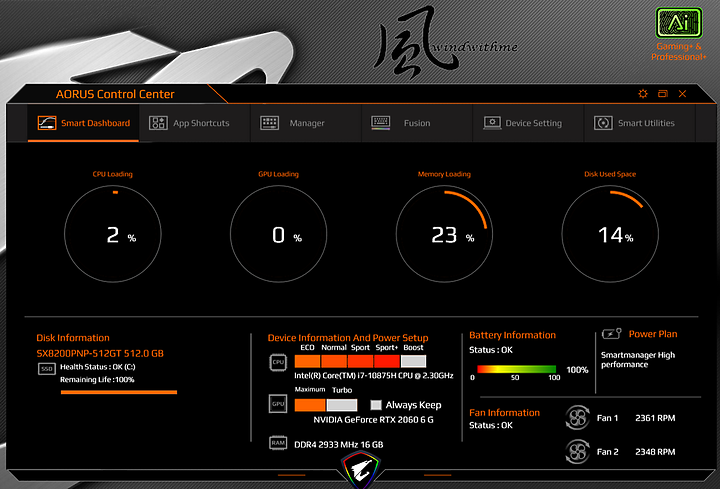Click the Power Plan battery icon
The height and width of the screenshot is (489, 720).
click(611, 334)
